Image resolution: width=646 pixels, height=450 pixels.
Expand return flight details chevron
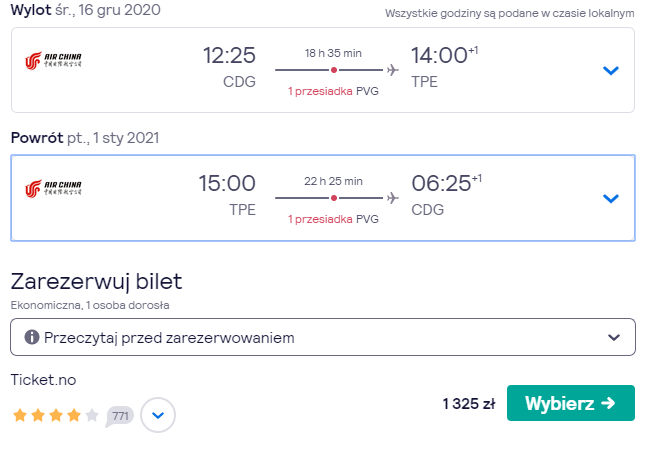[611, 199]
